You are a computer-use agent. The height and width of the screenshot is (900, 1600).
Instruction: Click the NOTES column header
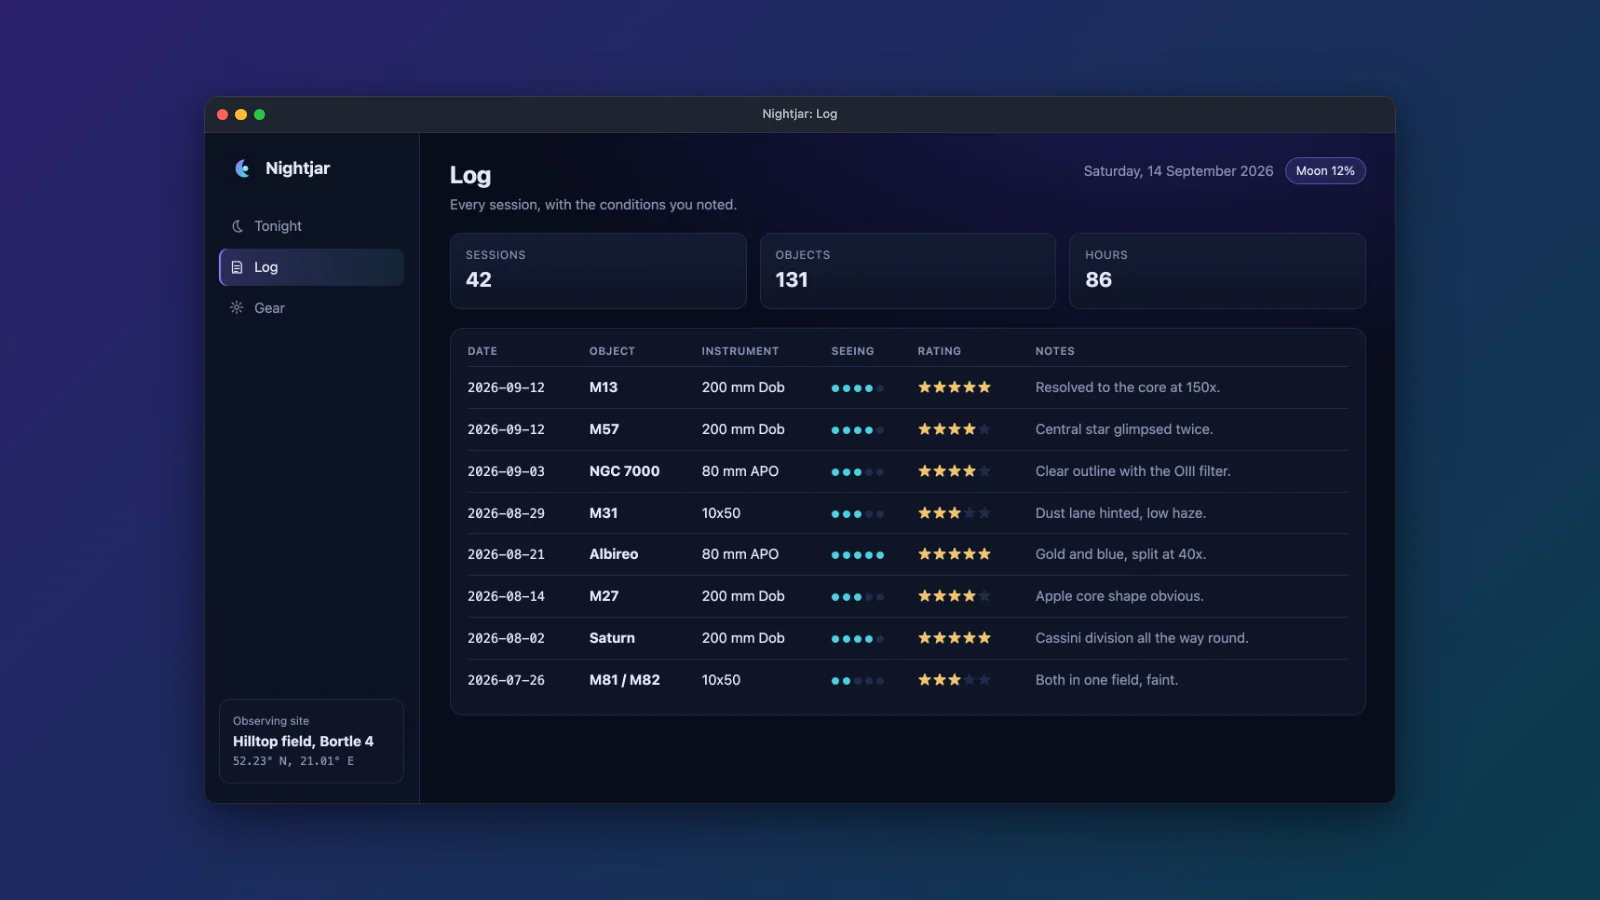point(1055,351)
